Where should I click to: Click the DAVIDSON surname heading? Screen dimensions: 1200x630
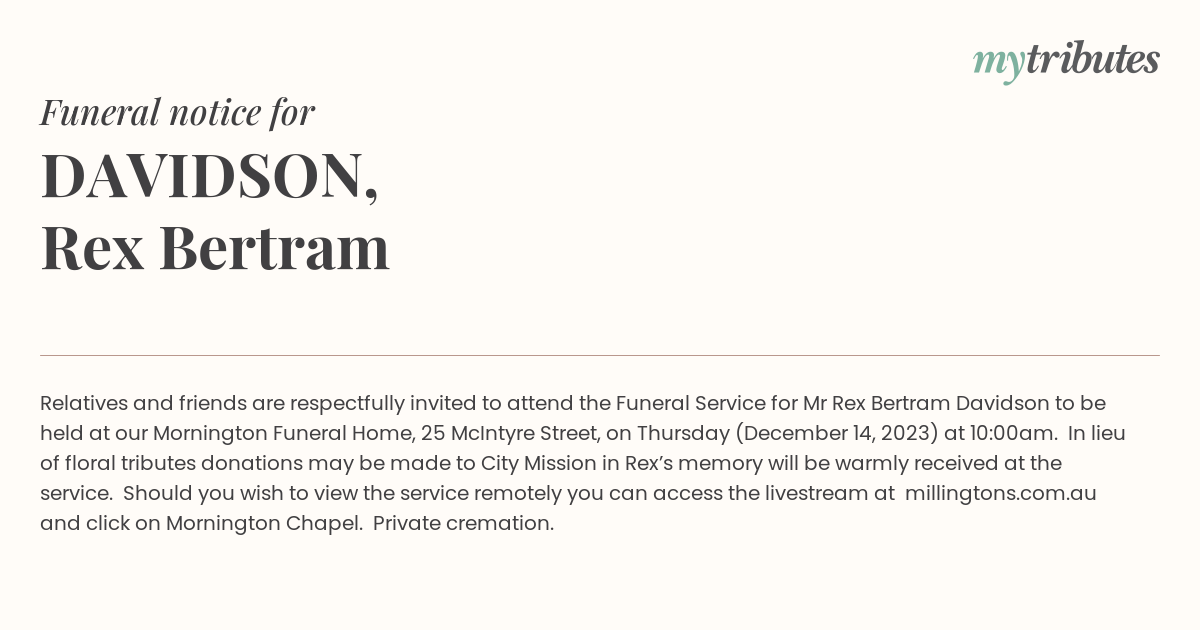210,176
